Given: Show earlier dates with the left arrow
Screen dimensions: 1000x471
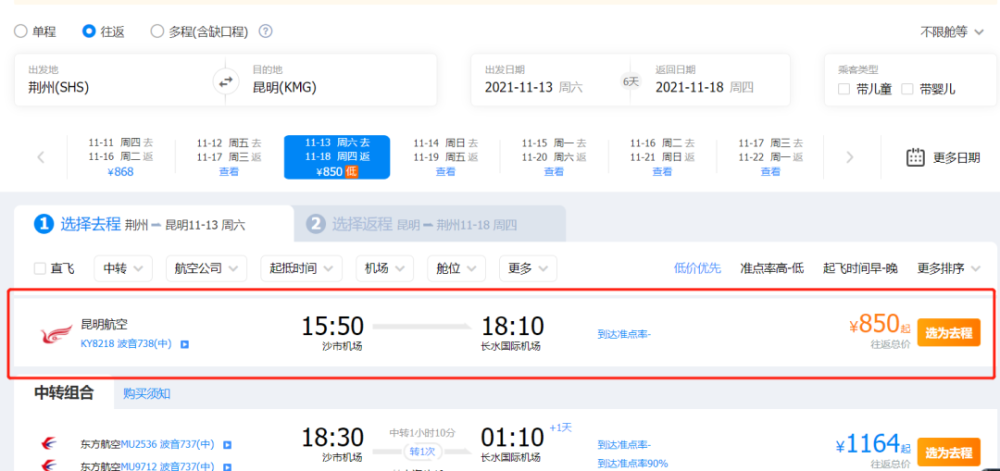Looking at the screenshot, I should pyautogui.click(x=41, y=157).
